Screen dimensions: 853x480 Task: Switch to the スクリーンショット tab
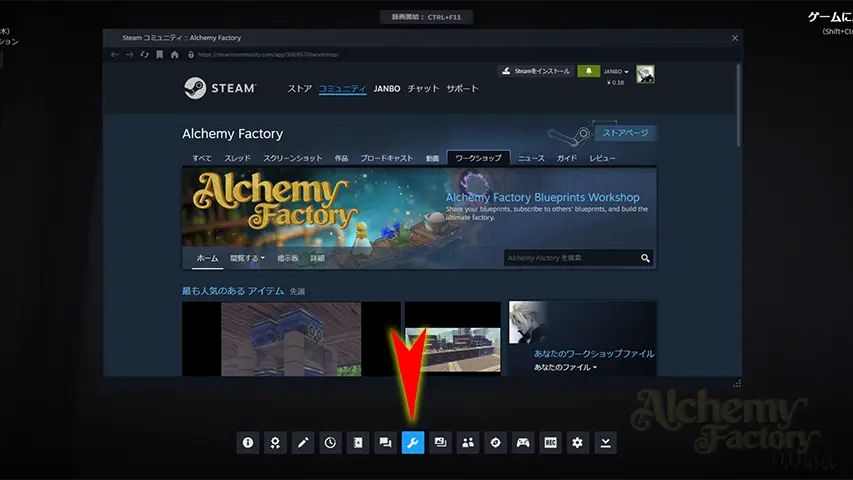[x=292, y=158]
